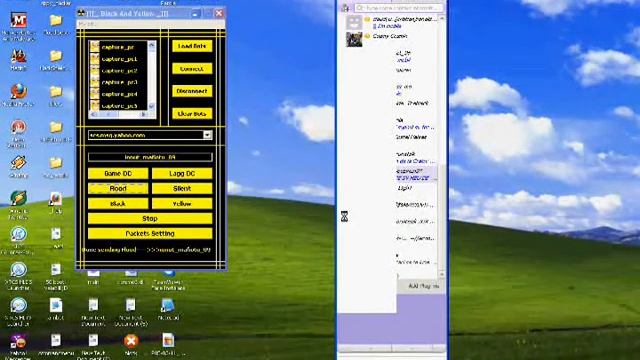
Task: Click messenger contact list scroll-up arrow
Action: [x=442, y=19]
